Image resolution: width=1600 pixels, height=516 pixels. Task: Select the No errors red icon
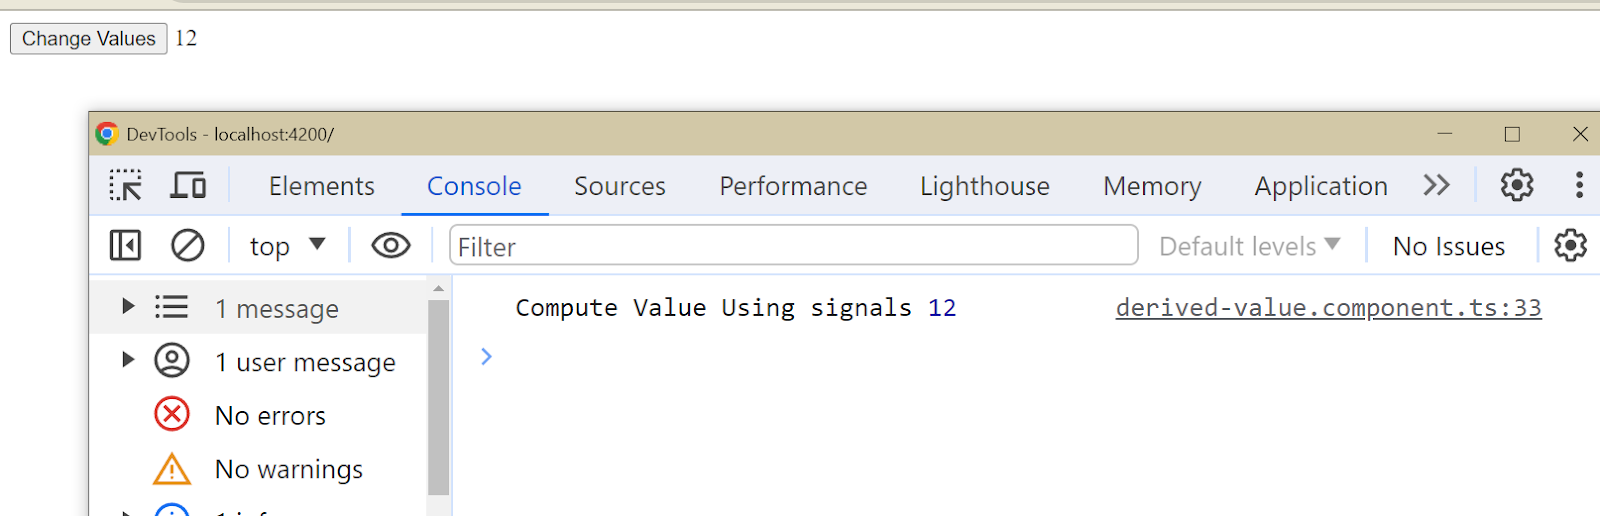[172, 414]
